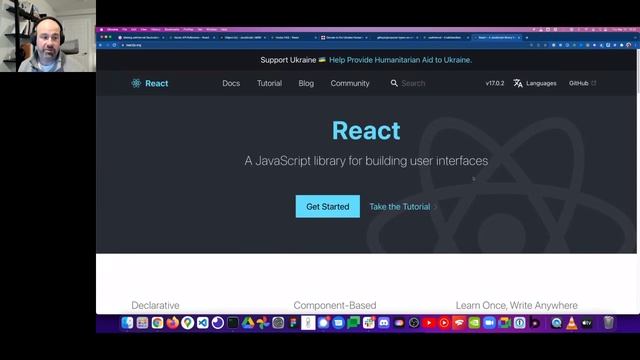Launch GeForce Now green Nvidia dock icon

474,323
